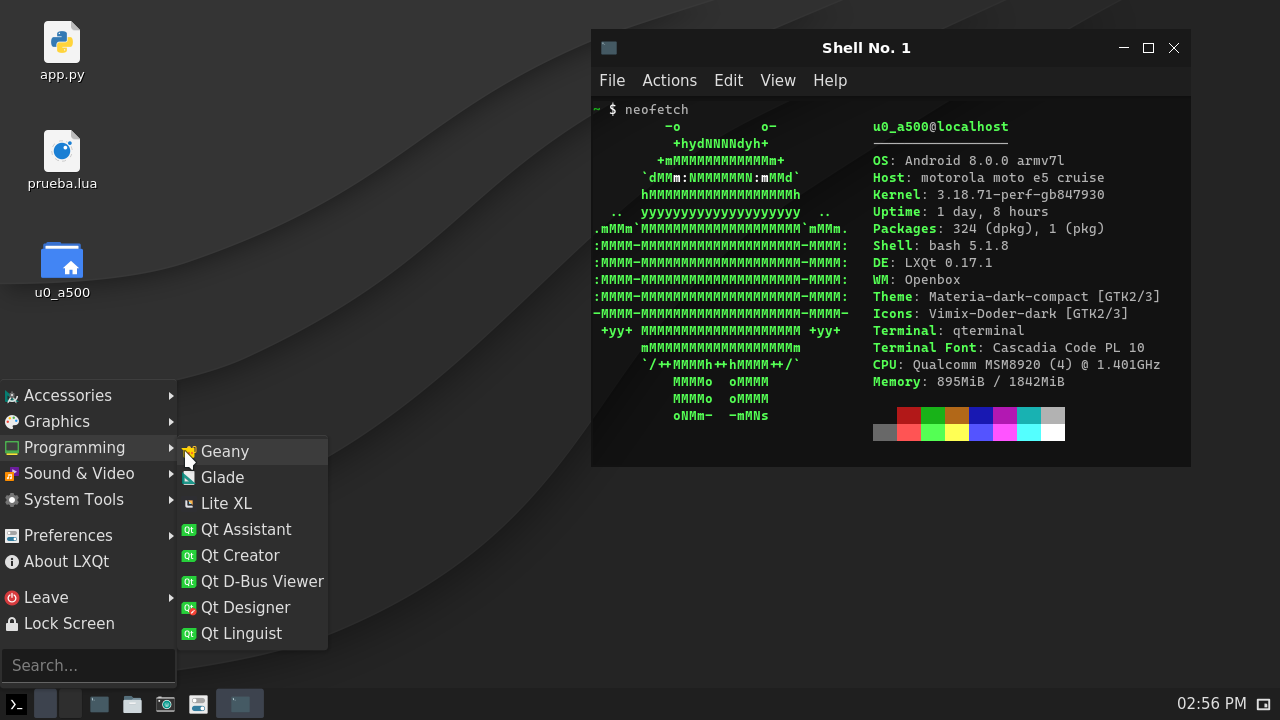
Task: Click the file manager folder icon in the taskbar
Action: pyautogui.click(x=132, y=703)
